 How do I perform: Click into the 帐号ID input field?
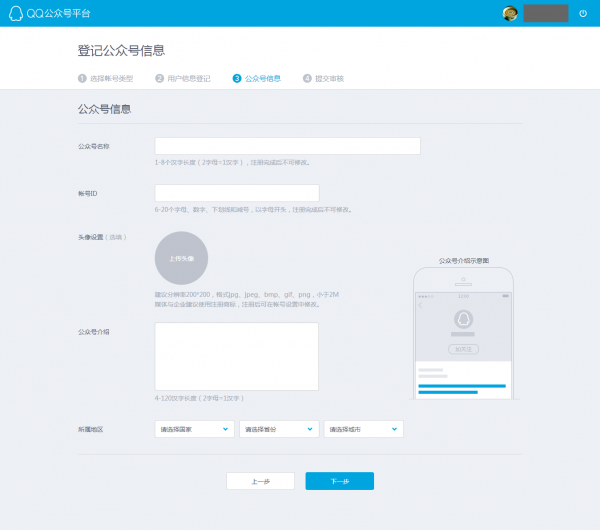tap(236, 193)
